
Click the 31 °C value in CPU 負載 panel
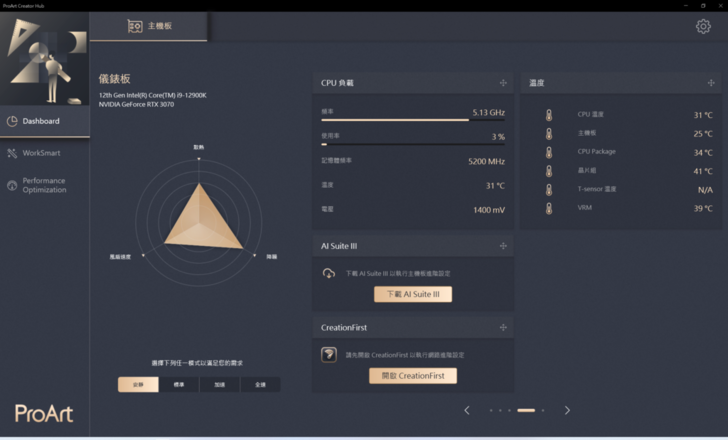(x=495, y=186)
